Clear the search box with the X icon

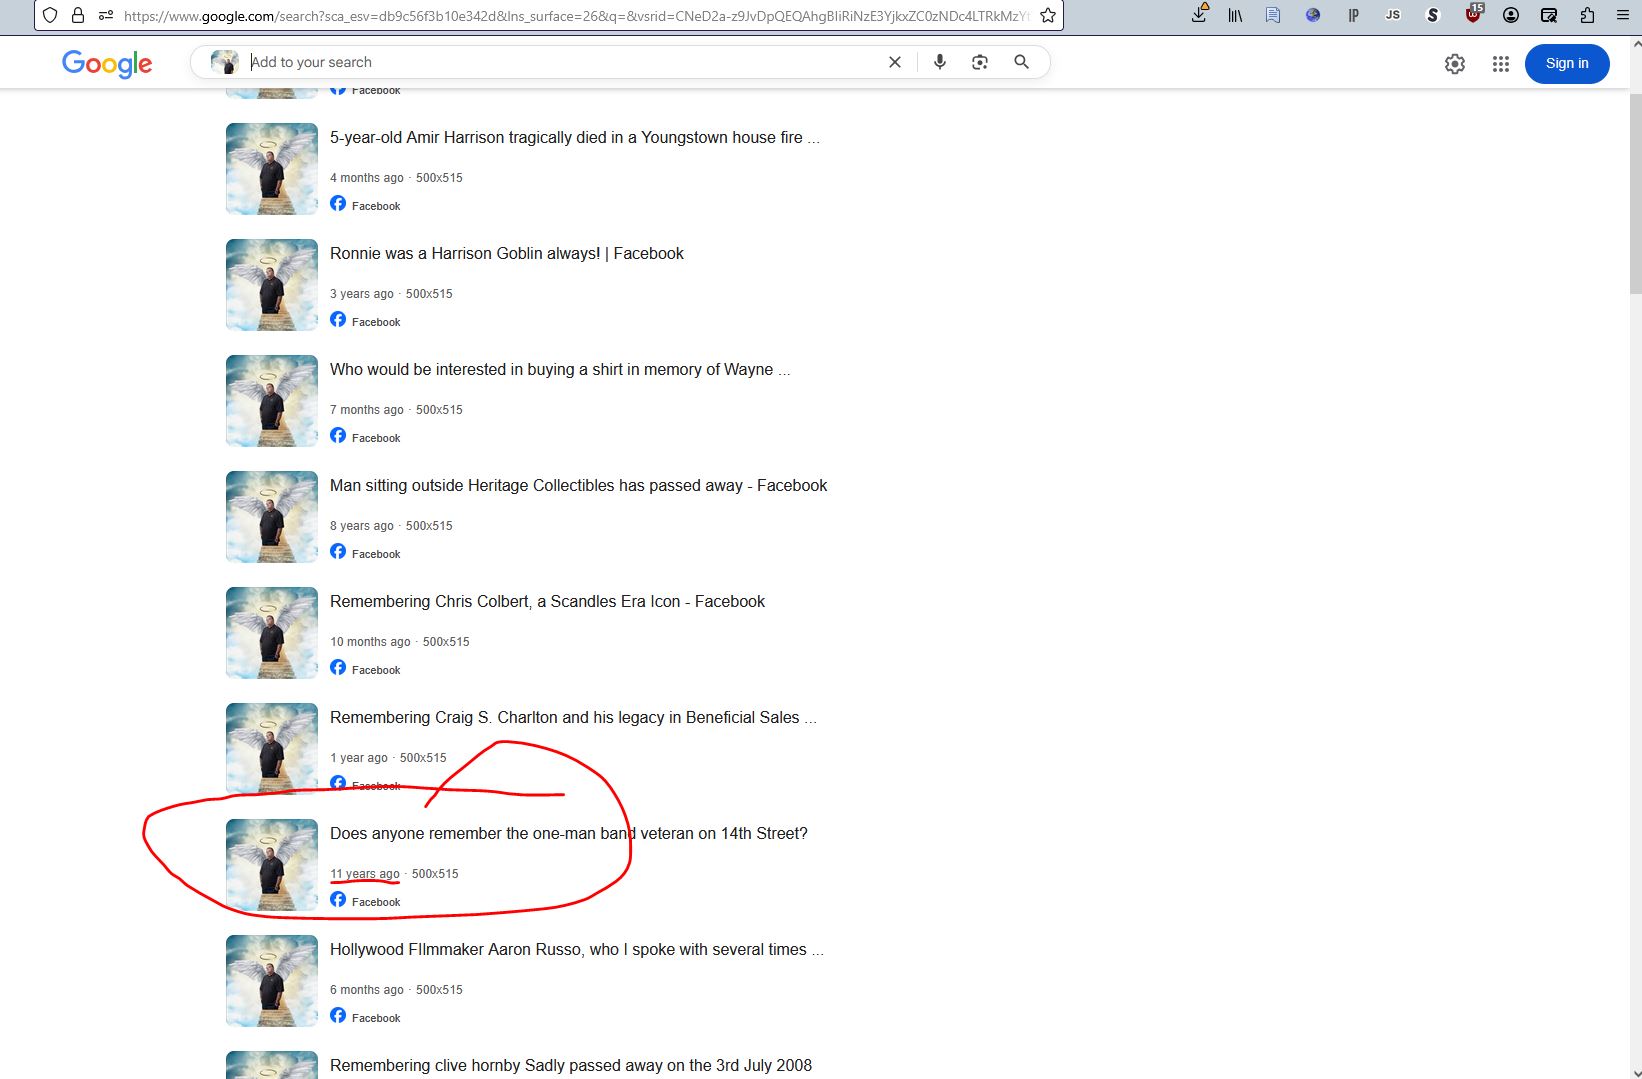coord(895,62)
